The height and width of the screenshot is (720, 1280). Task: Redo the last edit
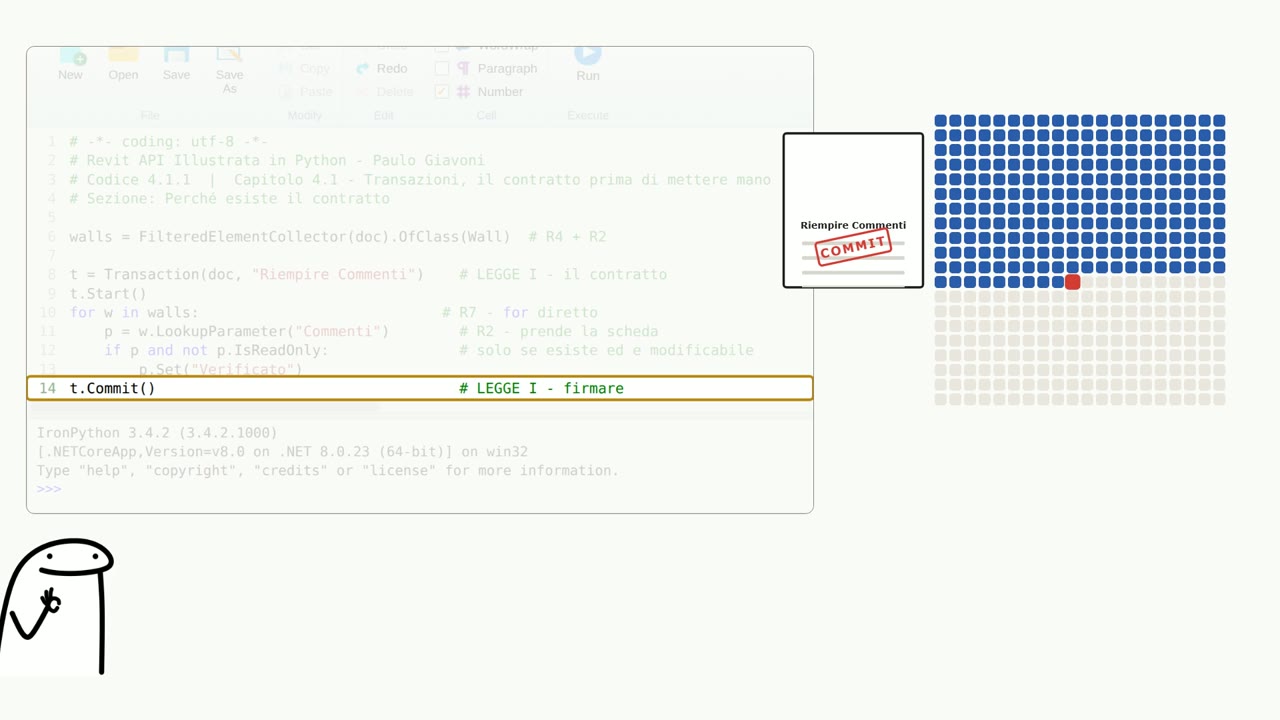(x=381, y=68)
